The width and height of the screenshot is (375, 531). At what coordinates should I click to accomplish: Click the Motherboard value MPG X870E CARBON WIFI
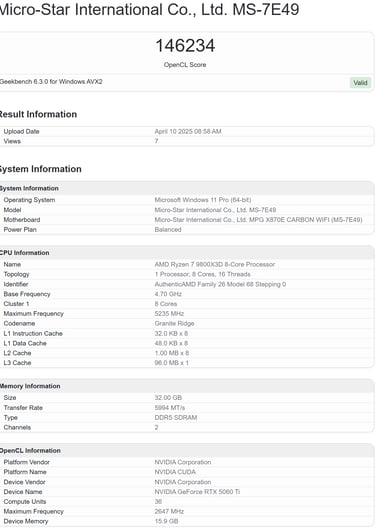[258, 220]
